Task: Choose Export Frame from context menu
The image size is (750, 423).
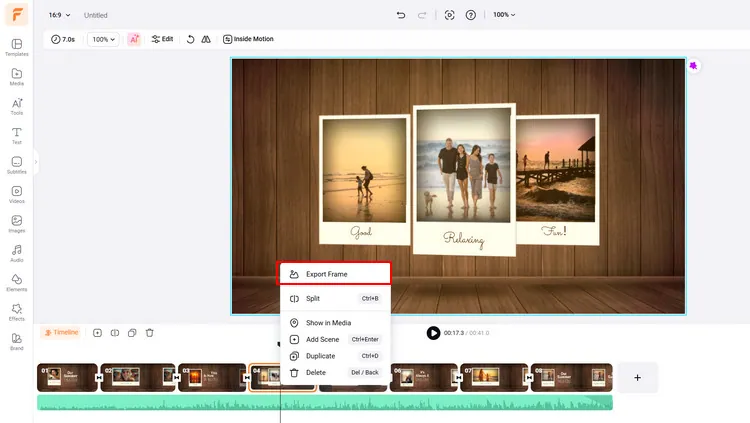Action: pos(333,273)
